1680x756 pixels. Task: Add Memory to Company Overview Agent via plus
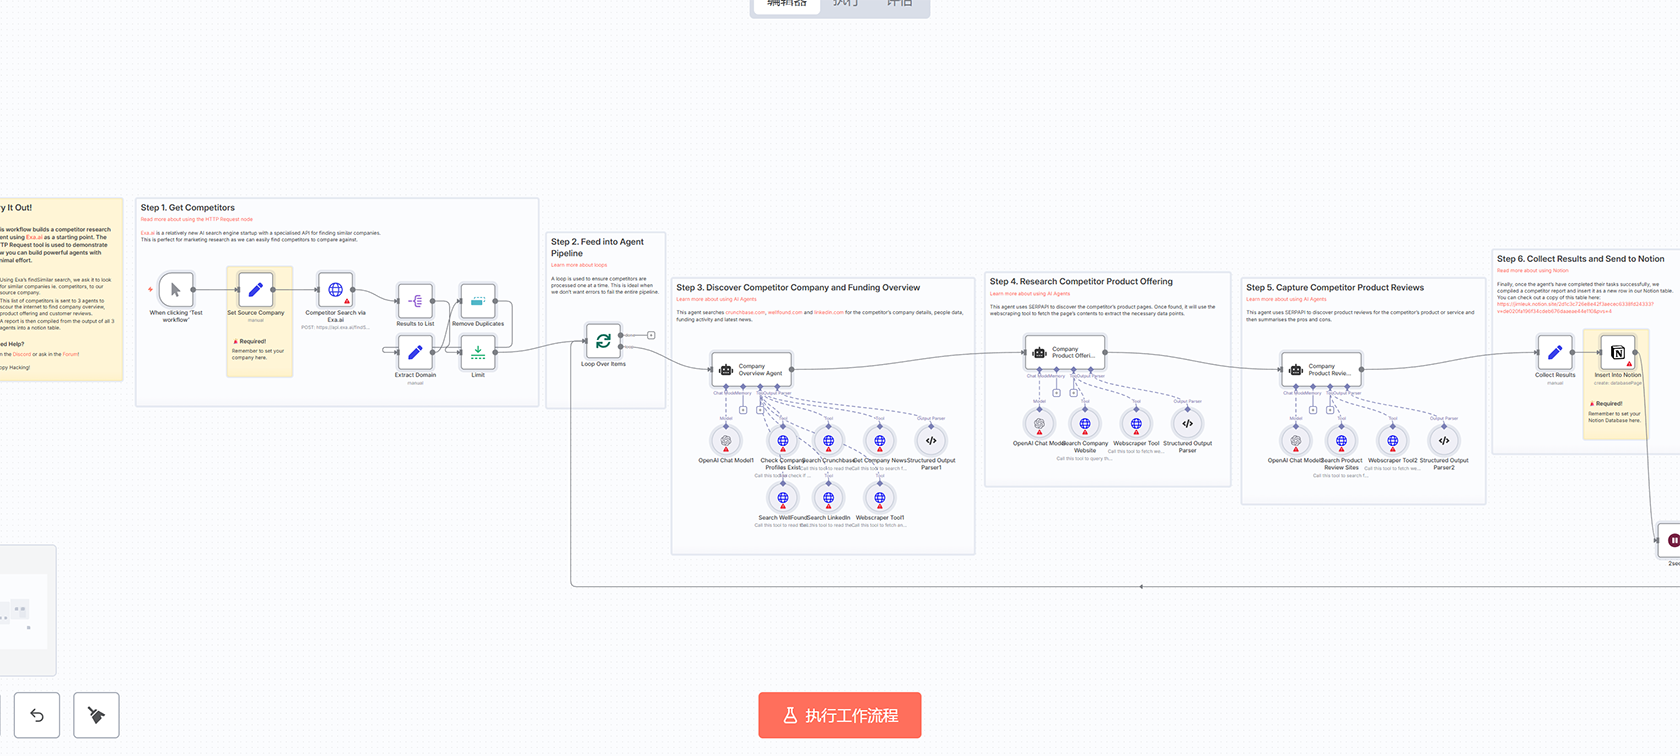(743, 410)
